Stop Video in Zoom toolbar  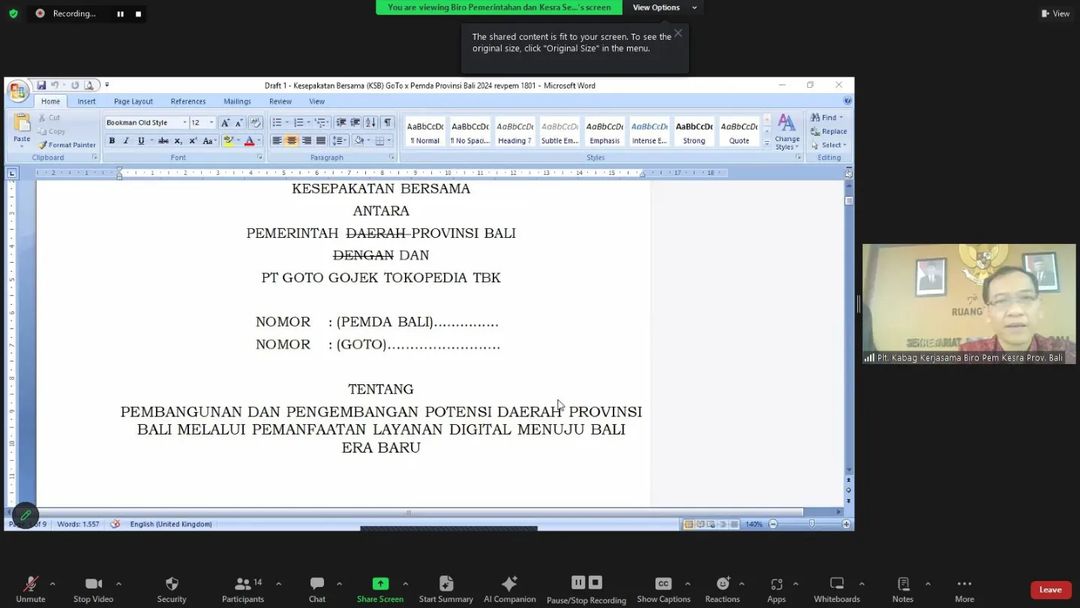click(93, 589)
